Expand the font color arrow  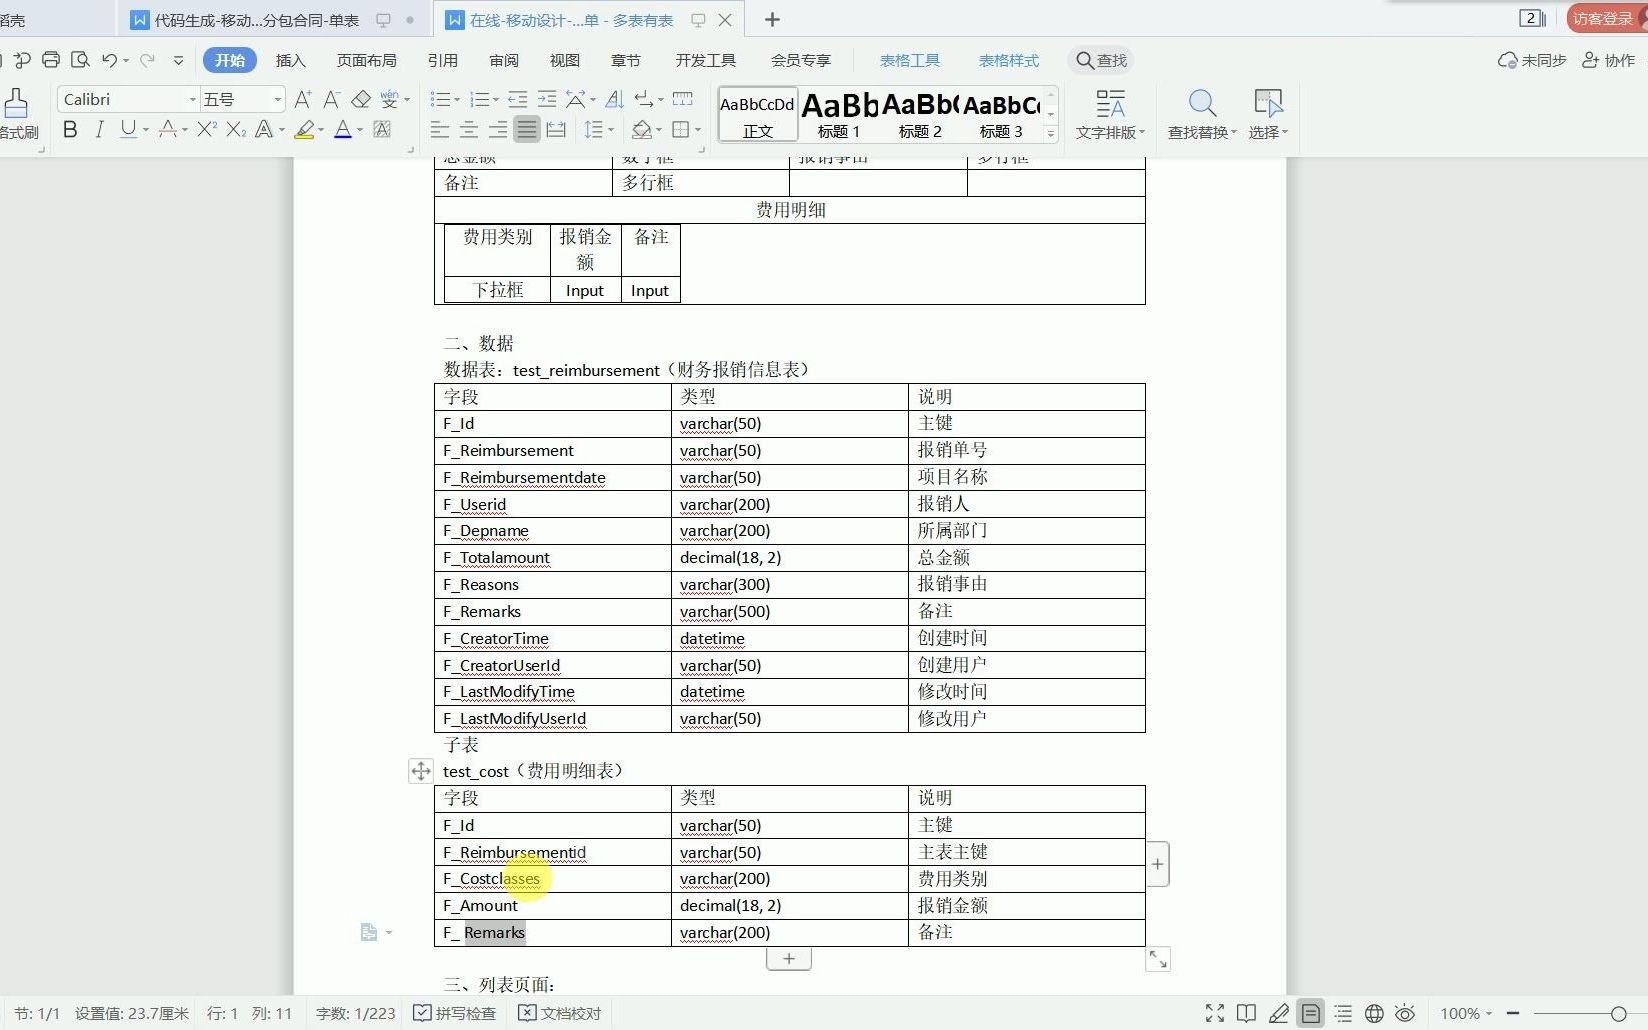tap(360, 130)
